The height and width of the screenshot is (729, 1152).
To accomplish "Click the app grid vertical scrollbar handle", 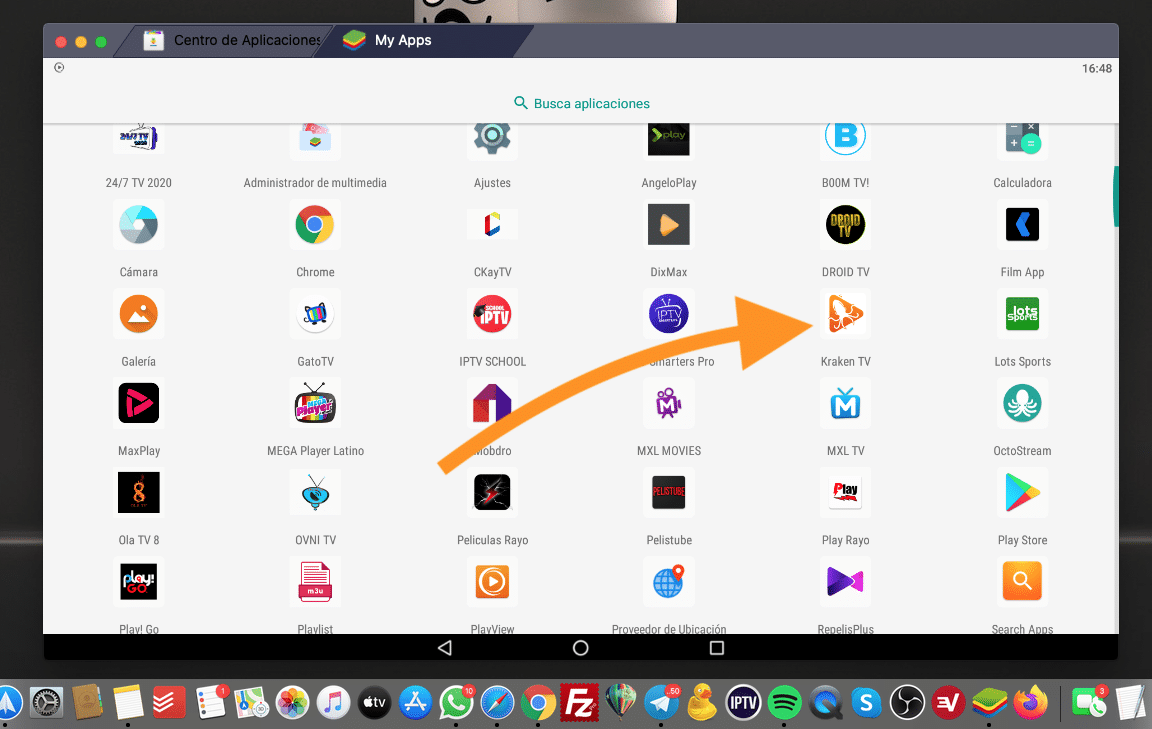I will tap(1116, 196).
